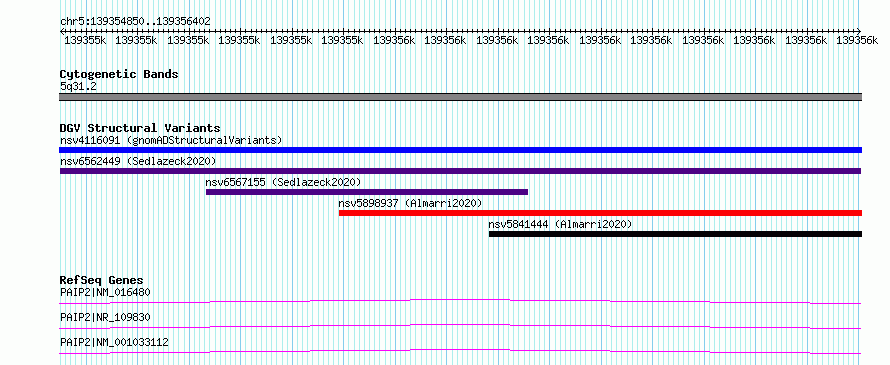
Task: Click the nsv4116091 (gnomADStructuralVariants) label
Action: pos(171,140)
